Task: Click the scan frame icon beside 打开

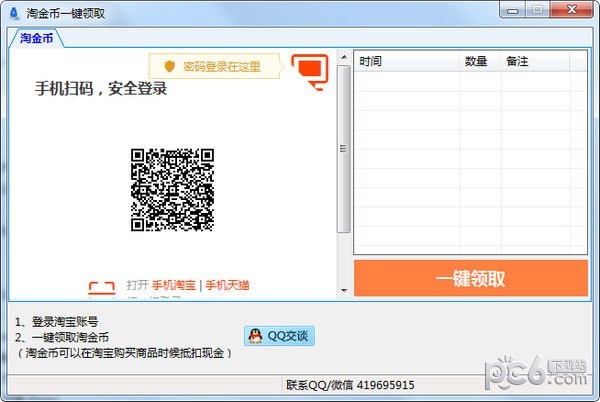Action: [102, 289]
